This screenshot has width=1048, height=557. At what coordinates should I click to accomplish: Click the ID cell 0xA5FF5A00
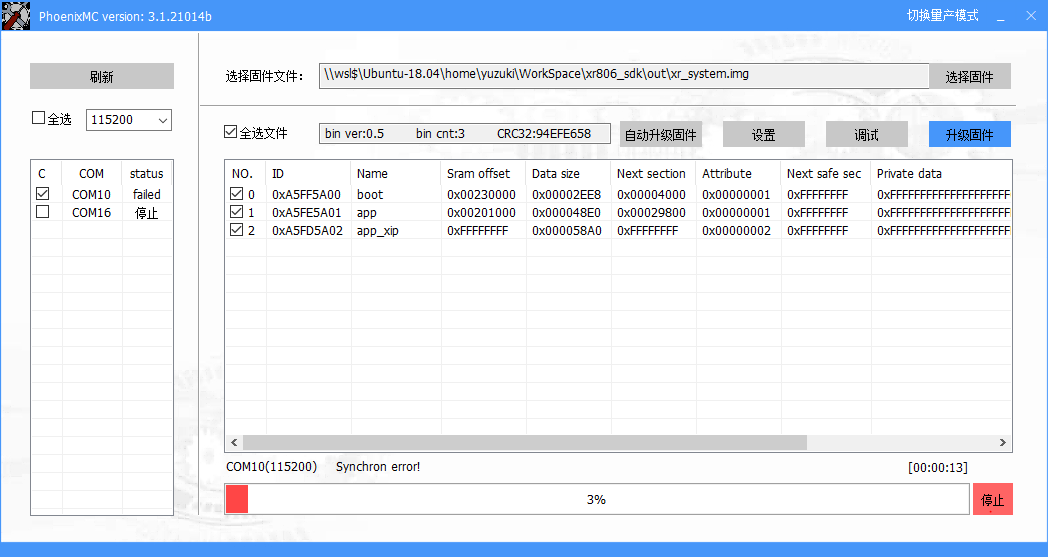click(x=306, y=195)
